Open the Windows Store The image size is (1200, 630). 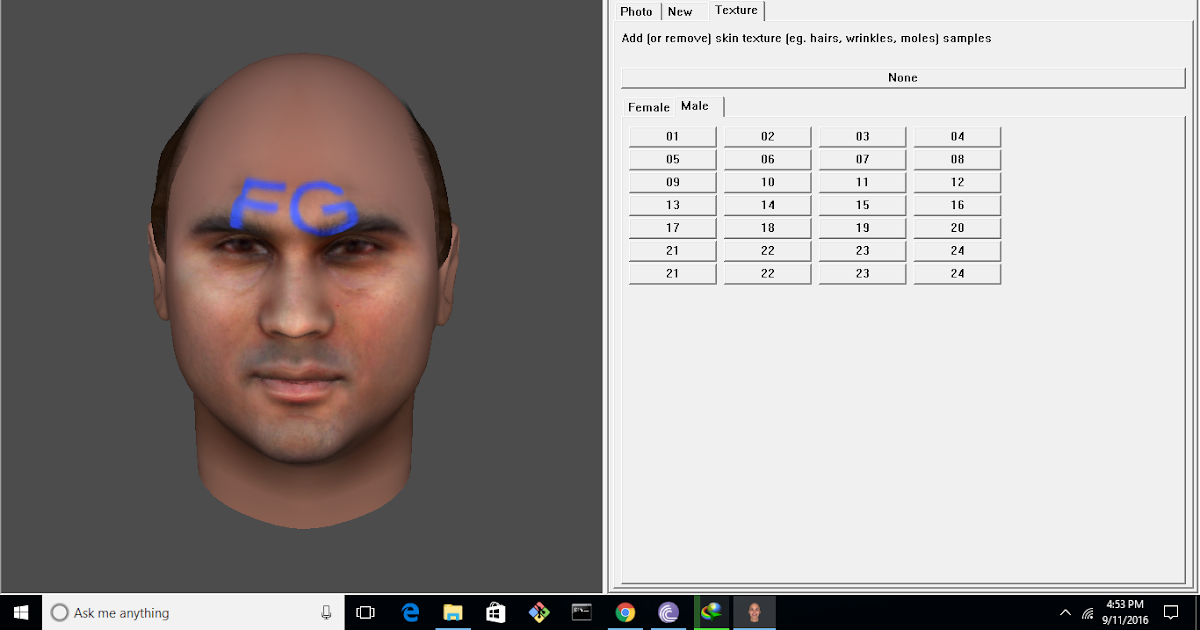[x=496, y=612]
